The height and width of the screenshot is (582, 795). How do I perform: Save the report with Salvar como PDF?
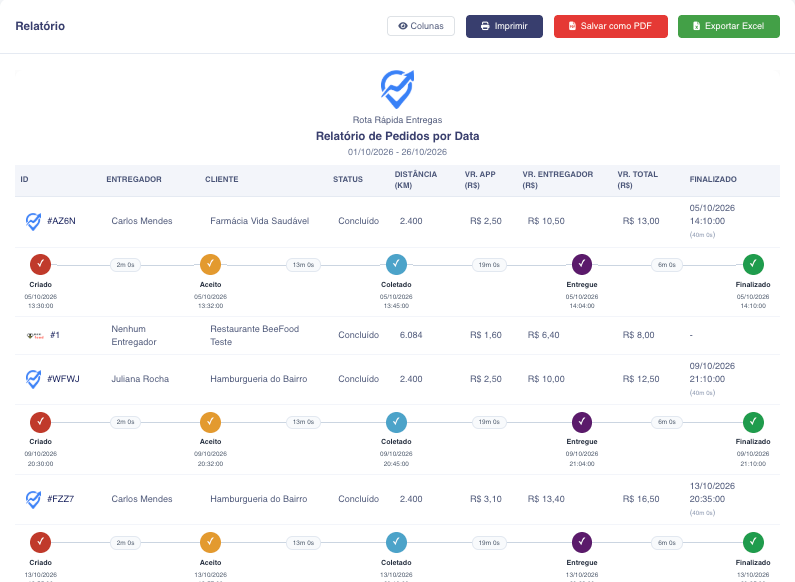[610, 26]
